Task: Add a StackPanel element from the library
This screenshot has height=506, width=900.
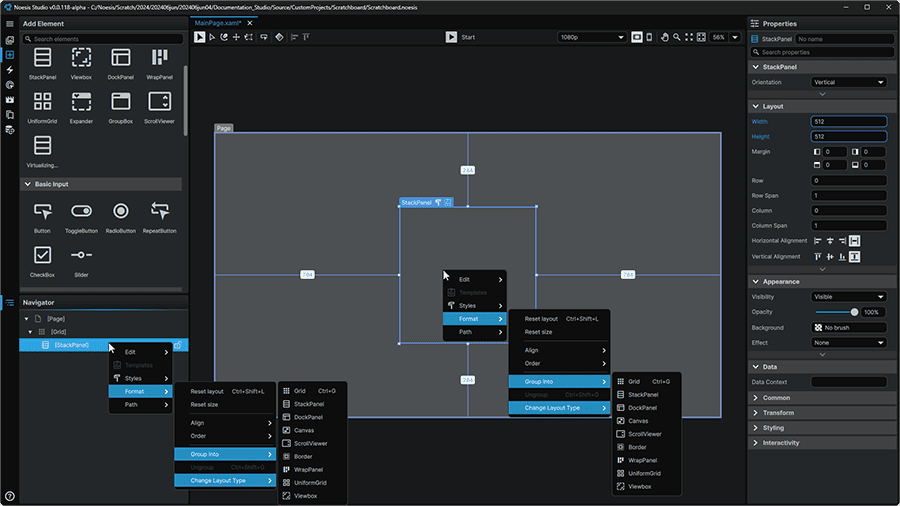Action: point(42,64)
